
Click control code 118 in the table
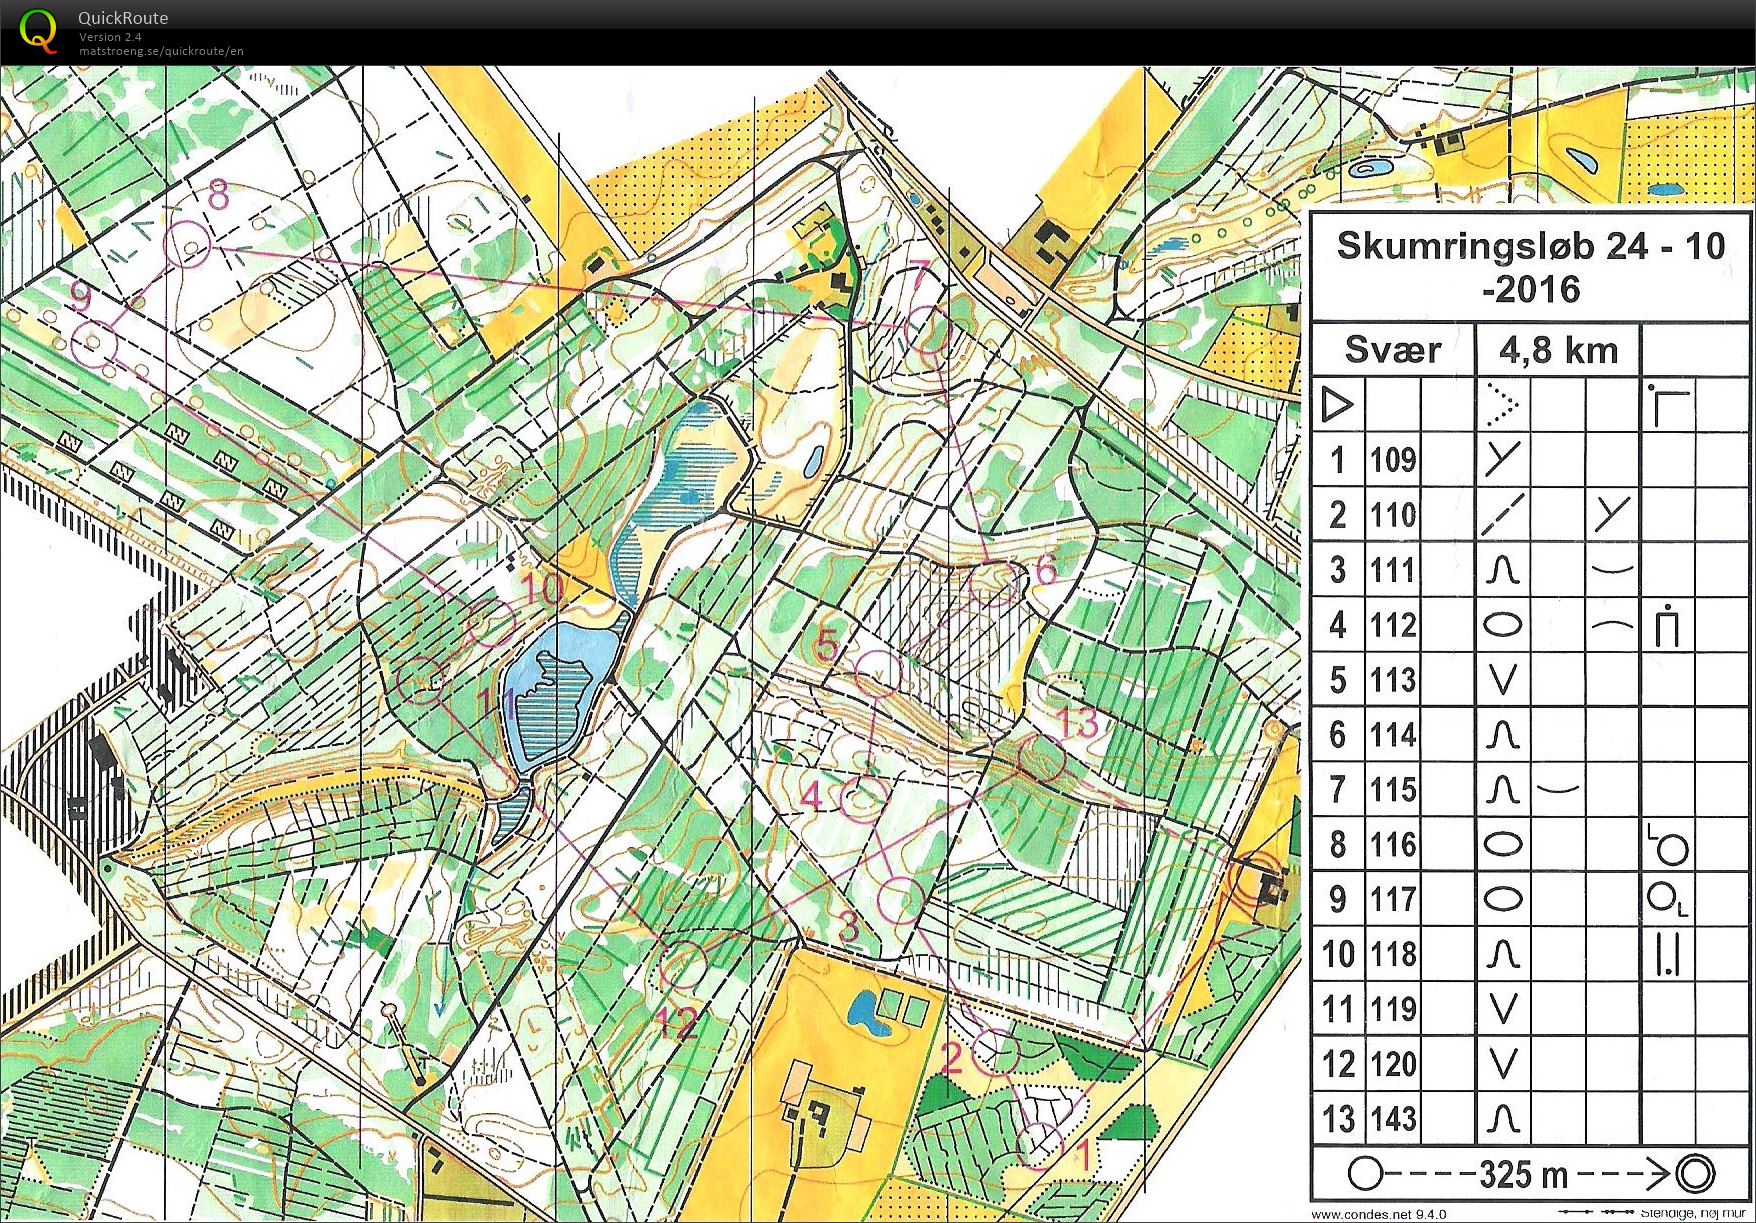pyautogui.click(x=1393, y=954)
